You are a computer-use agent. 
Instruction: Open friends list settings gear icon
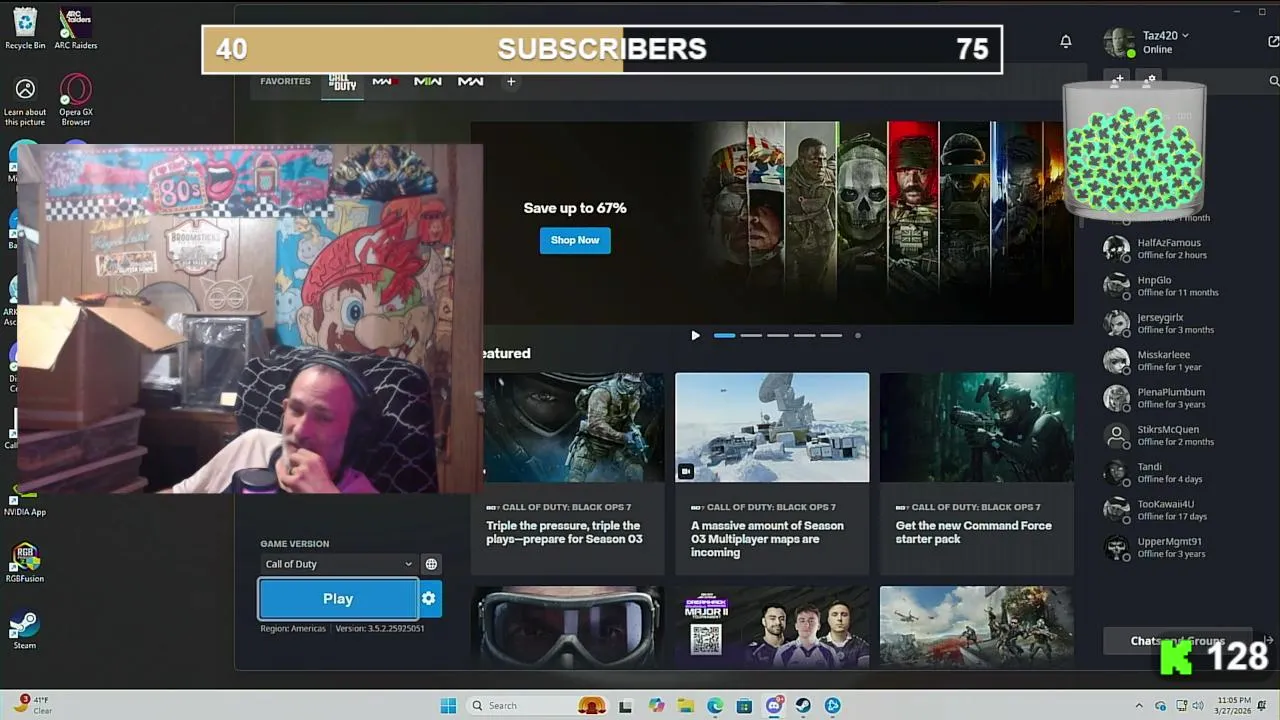tap(1151, 79)
